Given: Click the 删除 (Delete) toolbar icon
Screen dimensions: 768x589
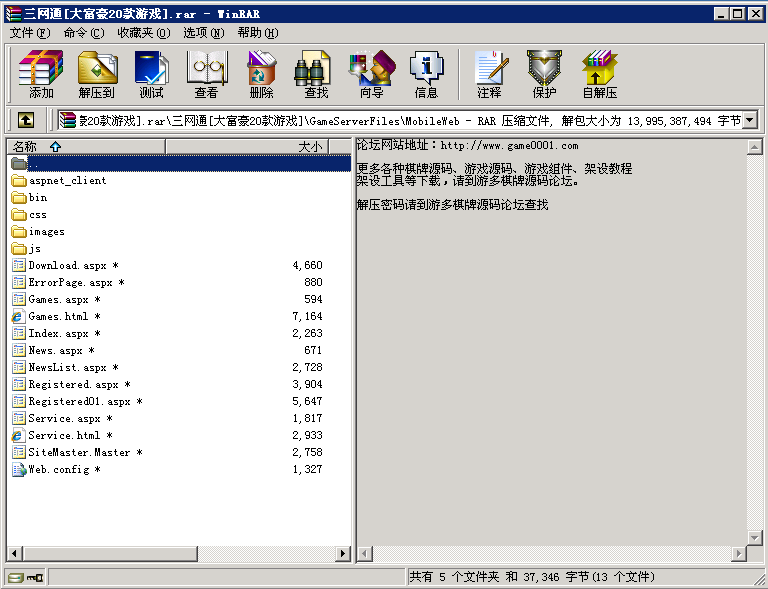Looking at the screenshot, I should [x=261, y=75].
